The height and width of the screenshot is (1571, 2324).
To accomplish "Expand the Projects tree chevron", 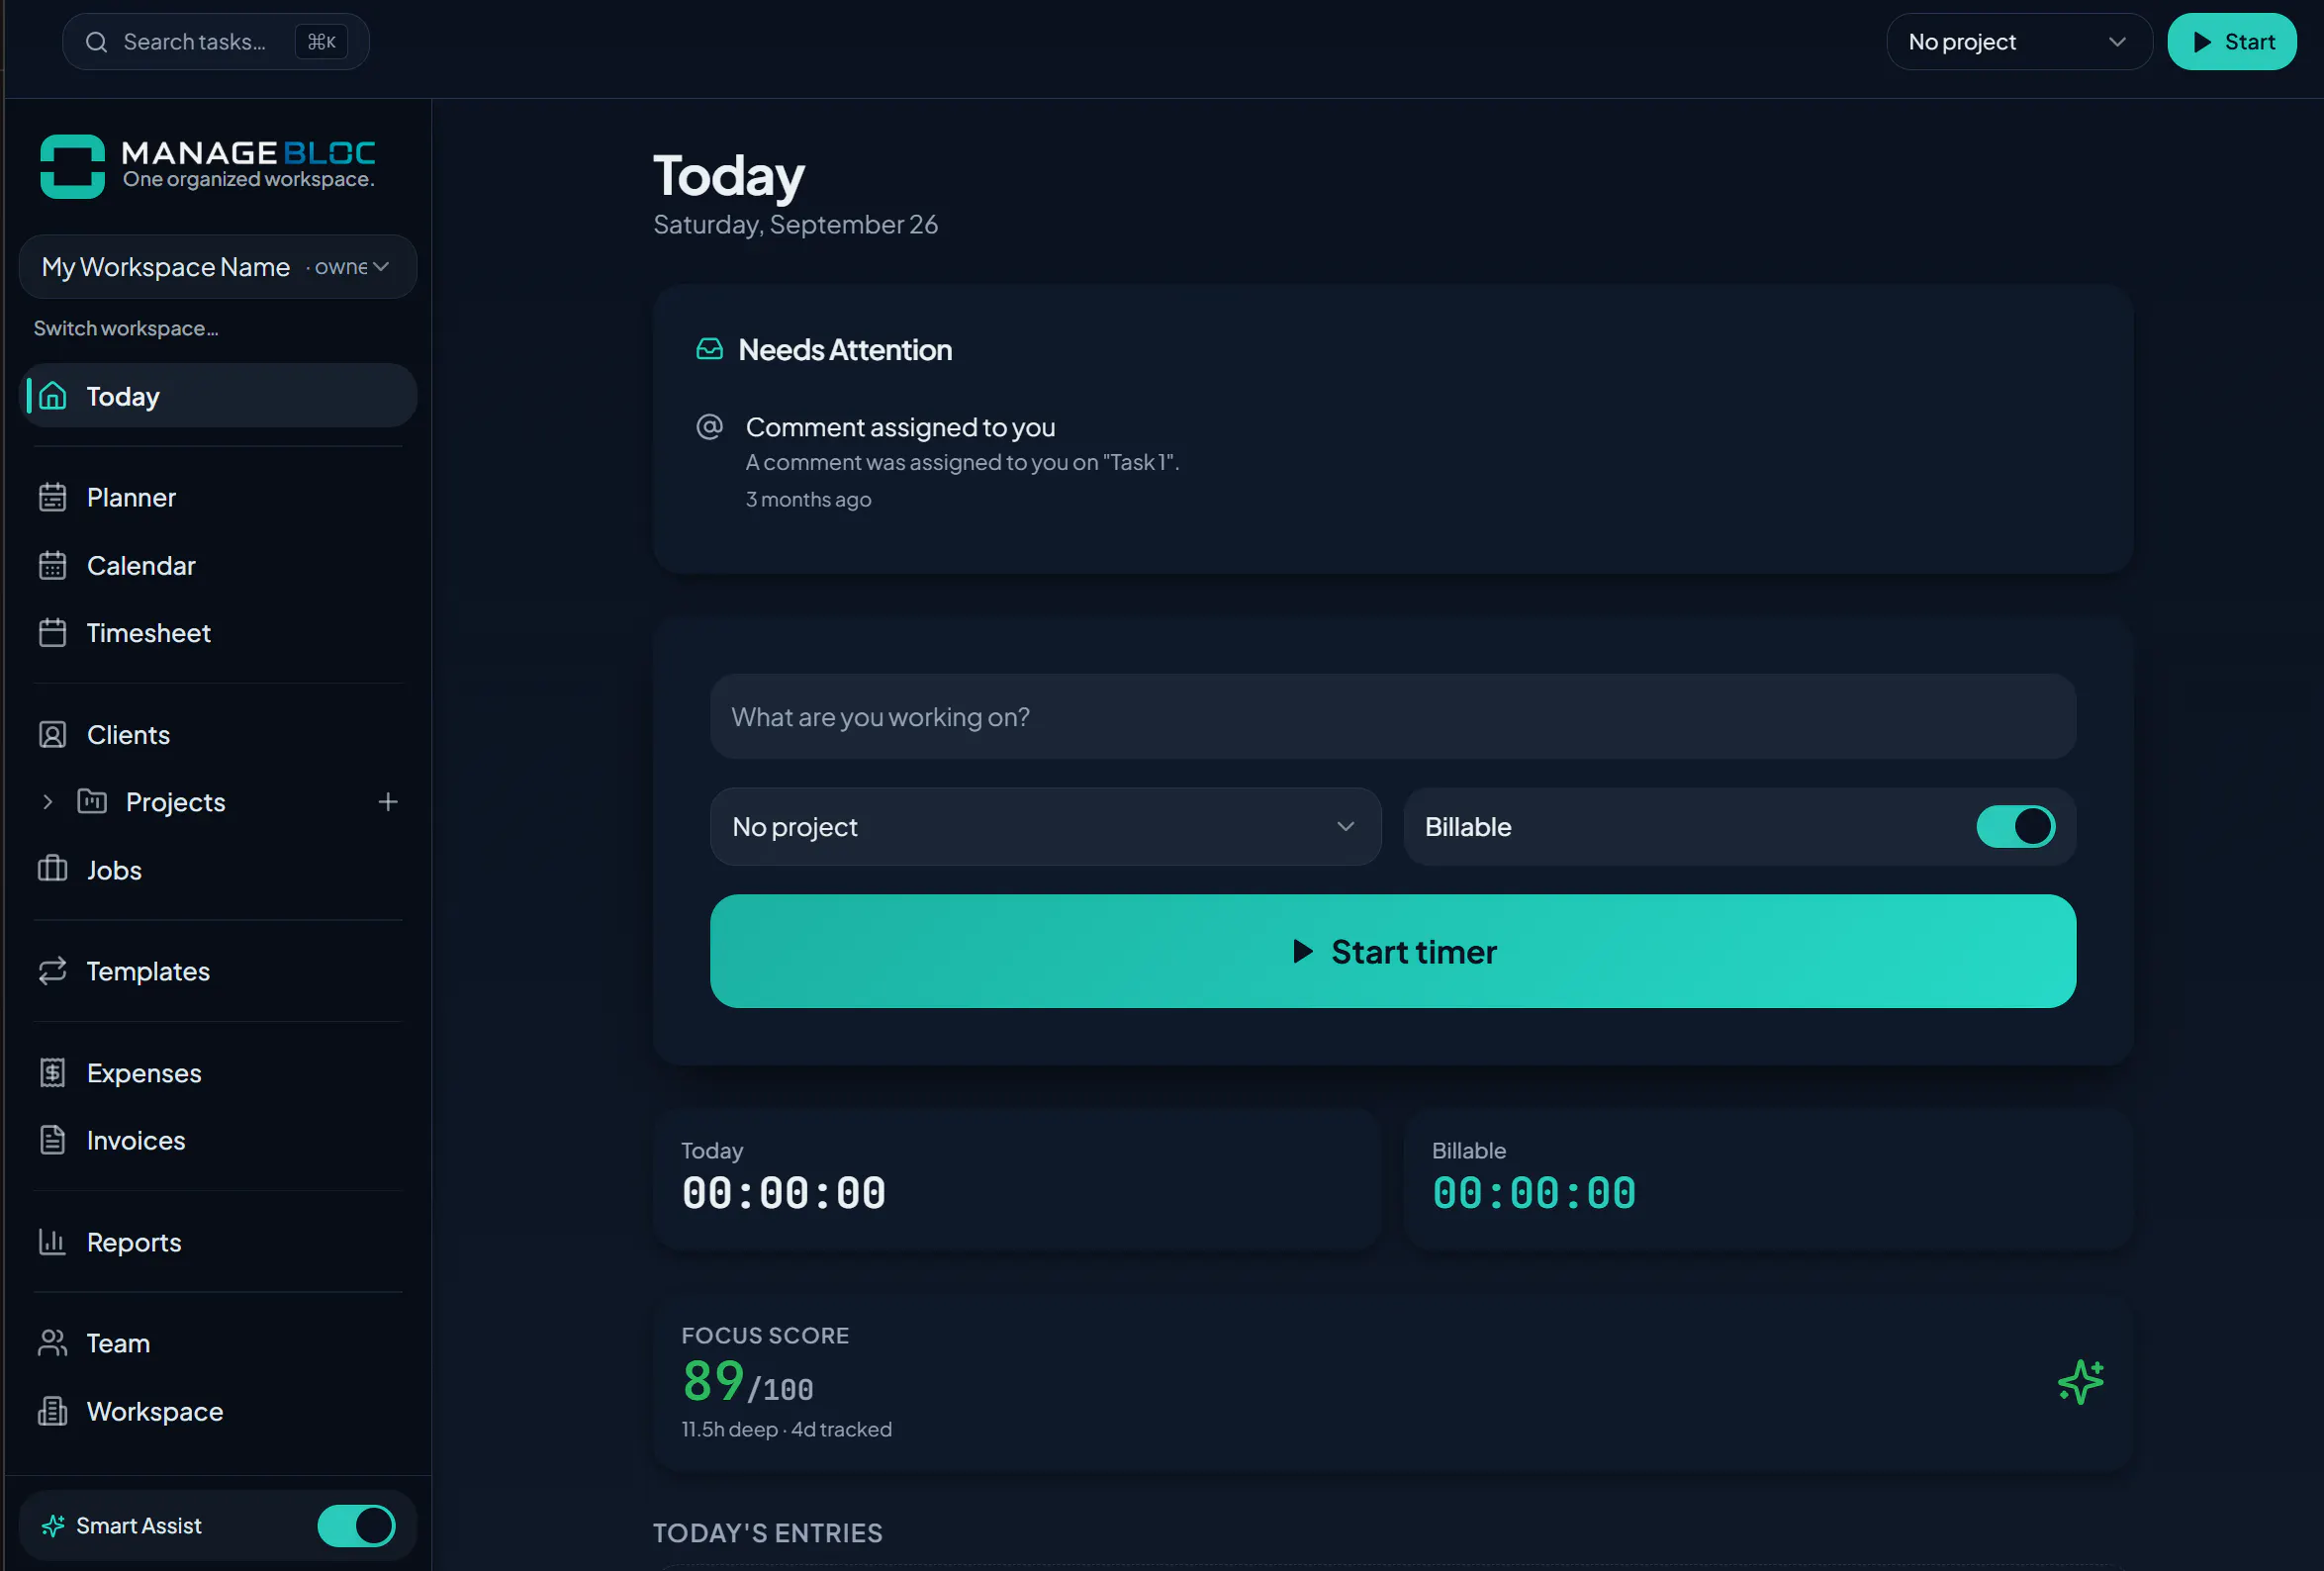I will pos(47,802).
